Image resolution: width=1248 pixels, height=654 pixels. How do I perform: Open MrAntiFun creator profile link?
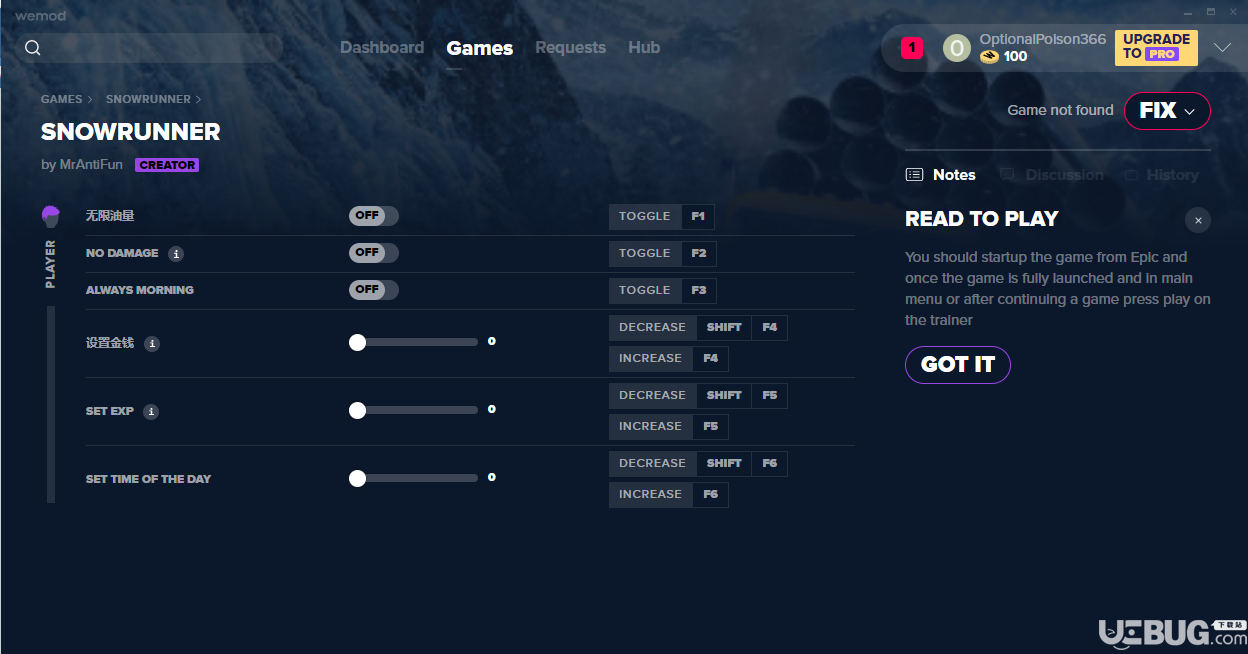coord(91,165)
